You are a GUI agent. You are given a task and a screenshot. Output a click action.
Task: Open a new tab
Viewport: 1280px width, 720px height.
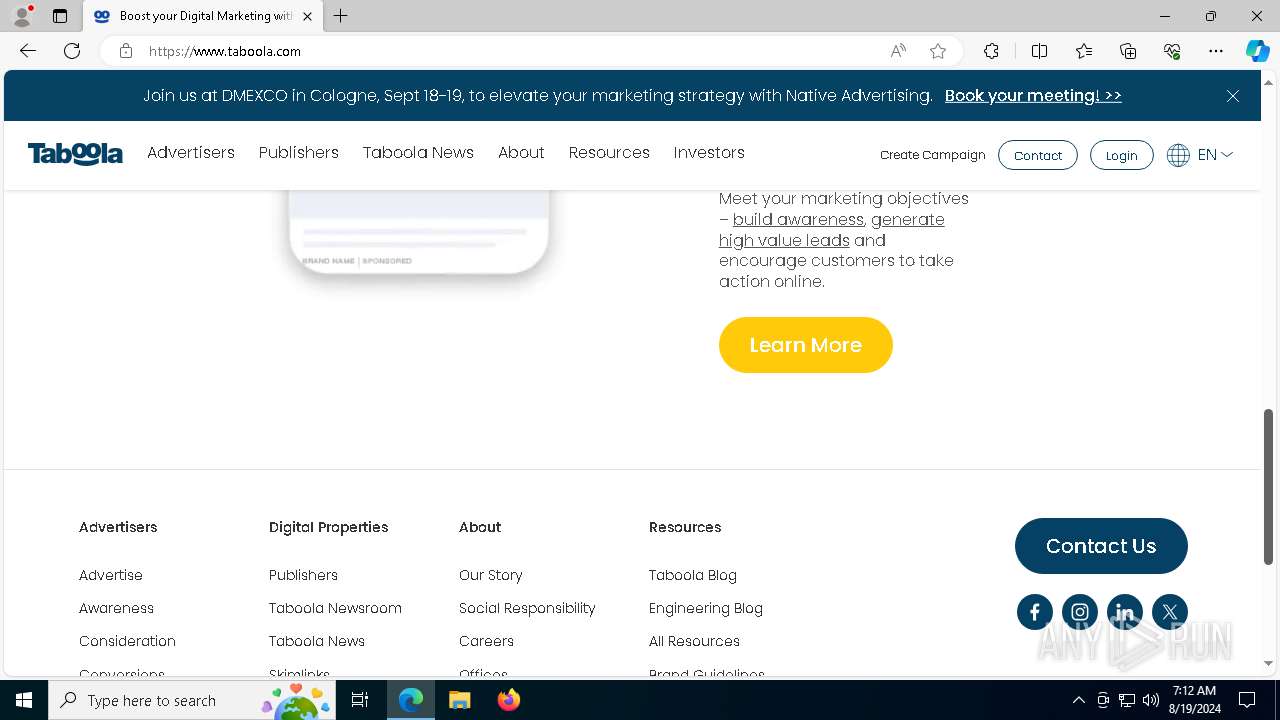(x=341, y=16)
